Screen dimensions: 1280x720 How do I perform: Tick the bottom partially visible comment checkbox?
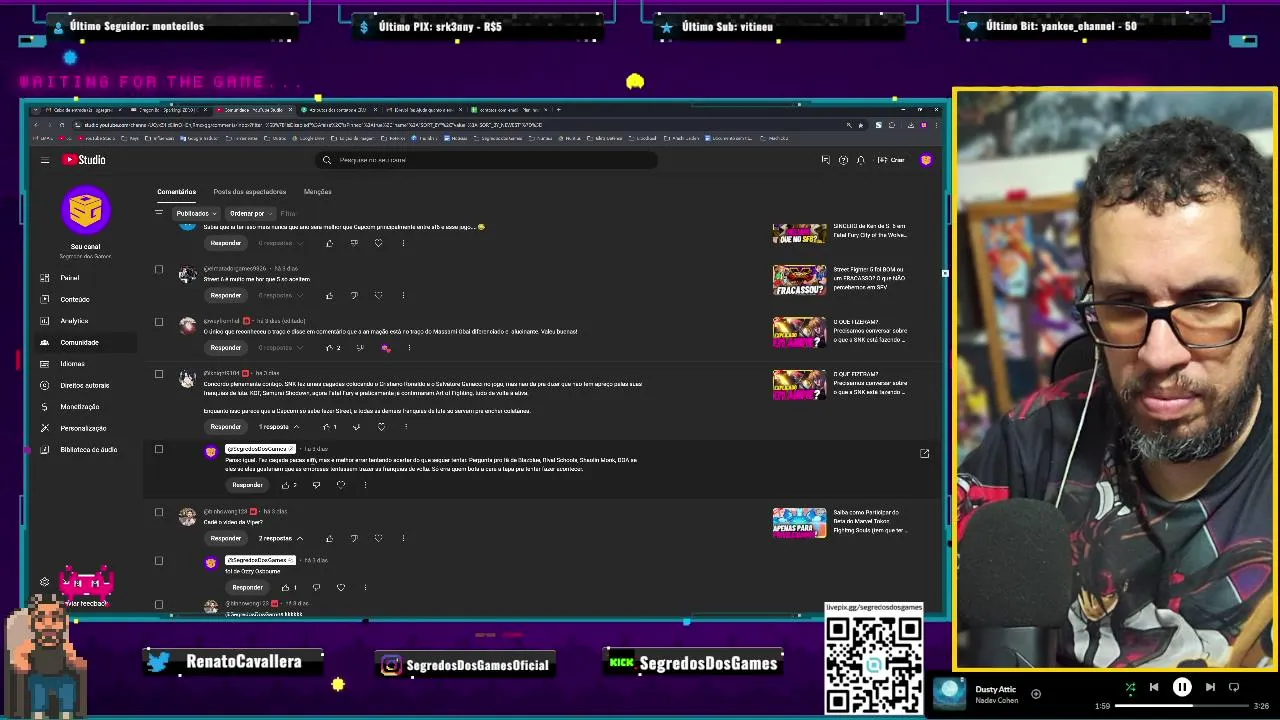[159, 604]
